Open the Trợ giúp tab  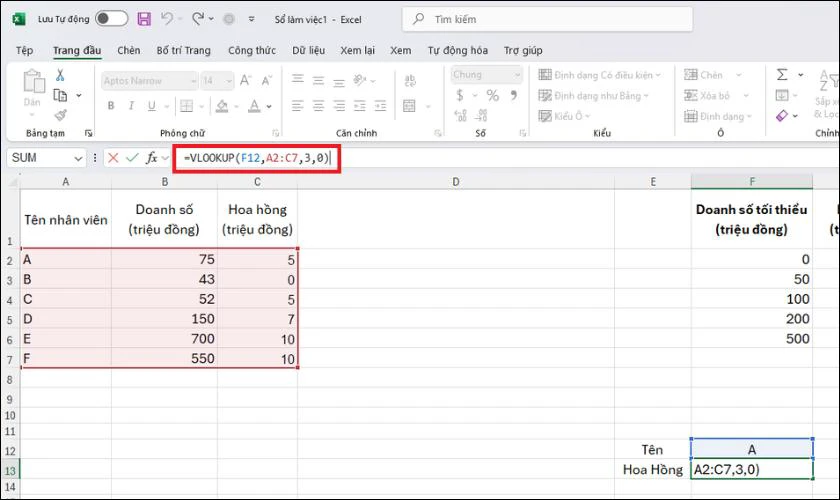coord(523,50)
